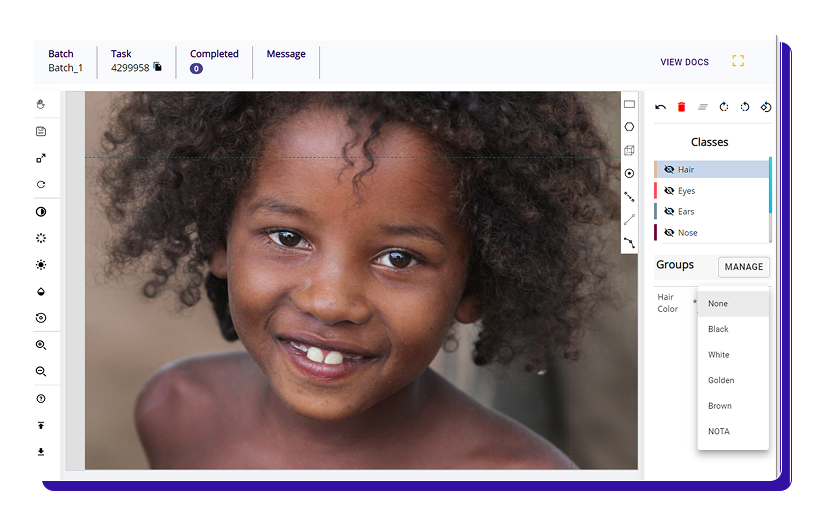Click the save icon in left toolbar

coord(41,131)
